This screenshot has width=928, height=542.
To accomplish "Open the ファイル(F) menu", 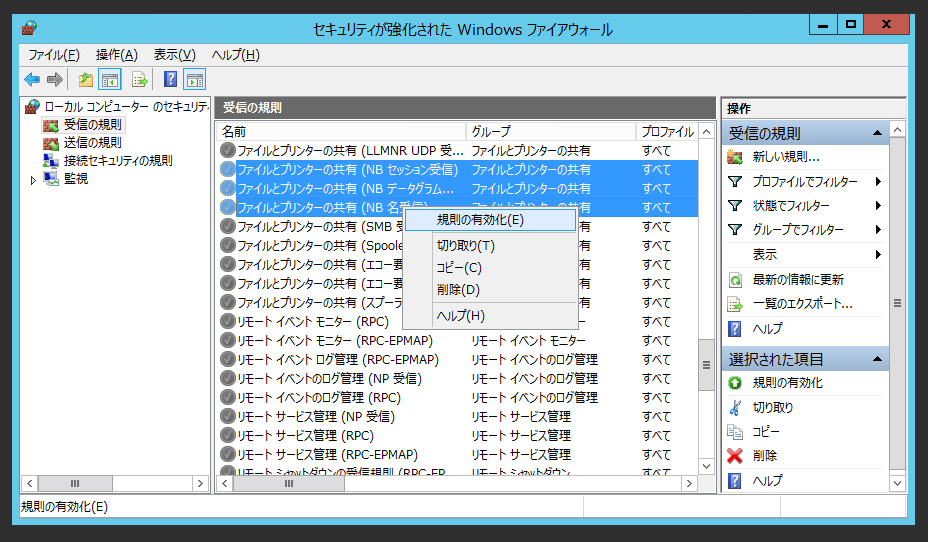I will (x=54, y=55).
